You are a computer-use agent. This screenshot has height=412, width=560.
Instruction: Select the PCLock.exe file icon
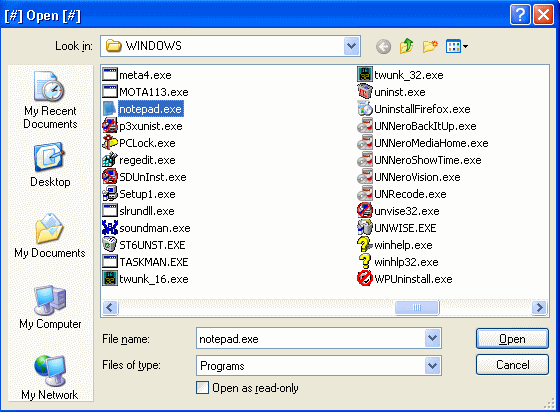tap(110, 143)
